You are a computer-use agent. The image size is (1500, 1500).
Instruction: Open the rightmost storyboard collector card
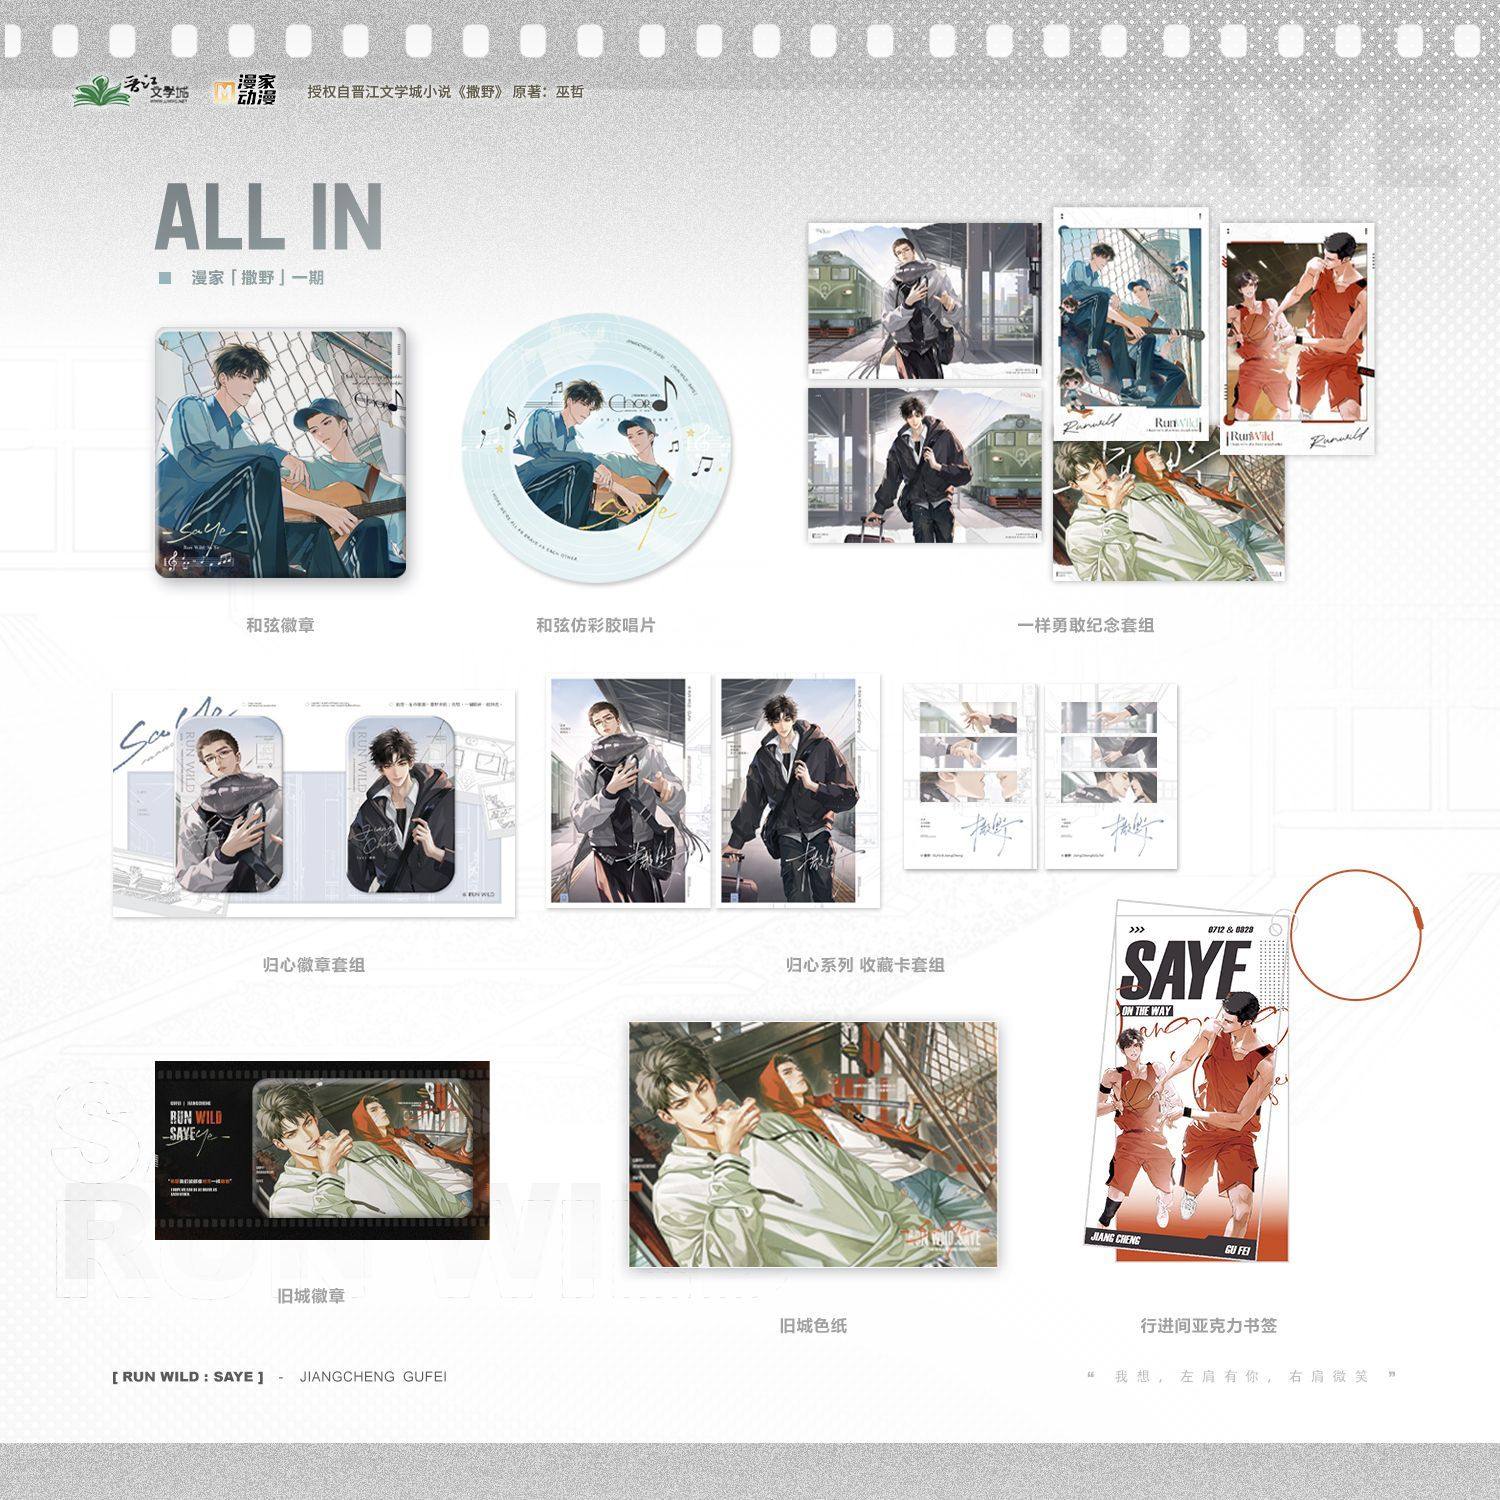tap(1111, 776)
